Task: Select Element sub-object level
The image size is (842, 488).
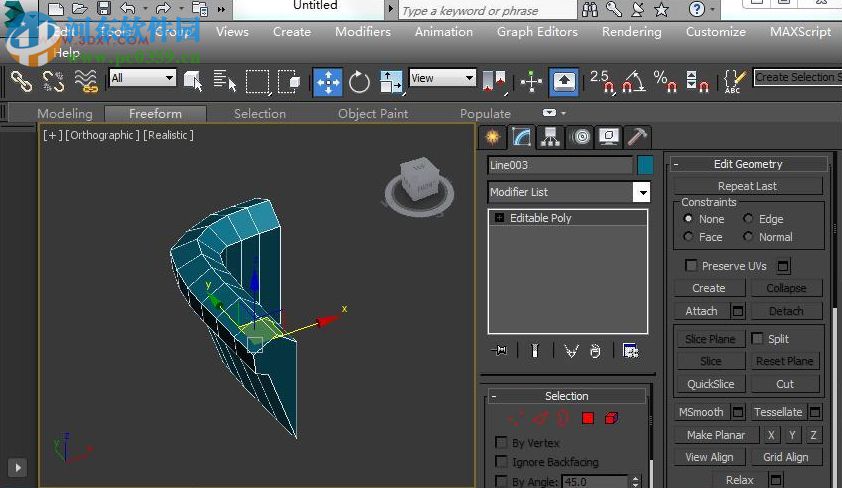Action: pos(612,418)
